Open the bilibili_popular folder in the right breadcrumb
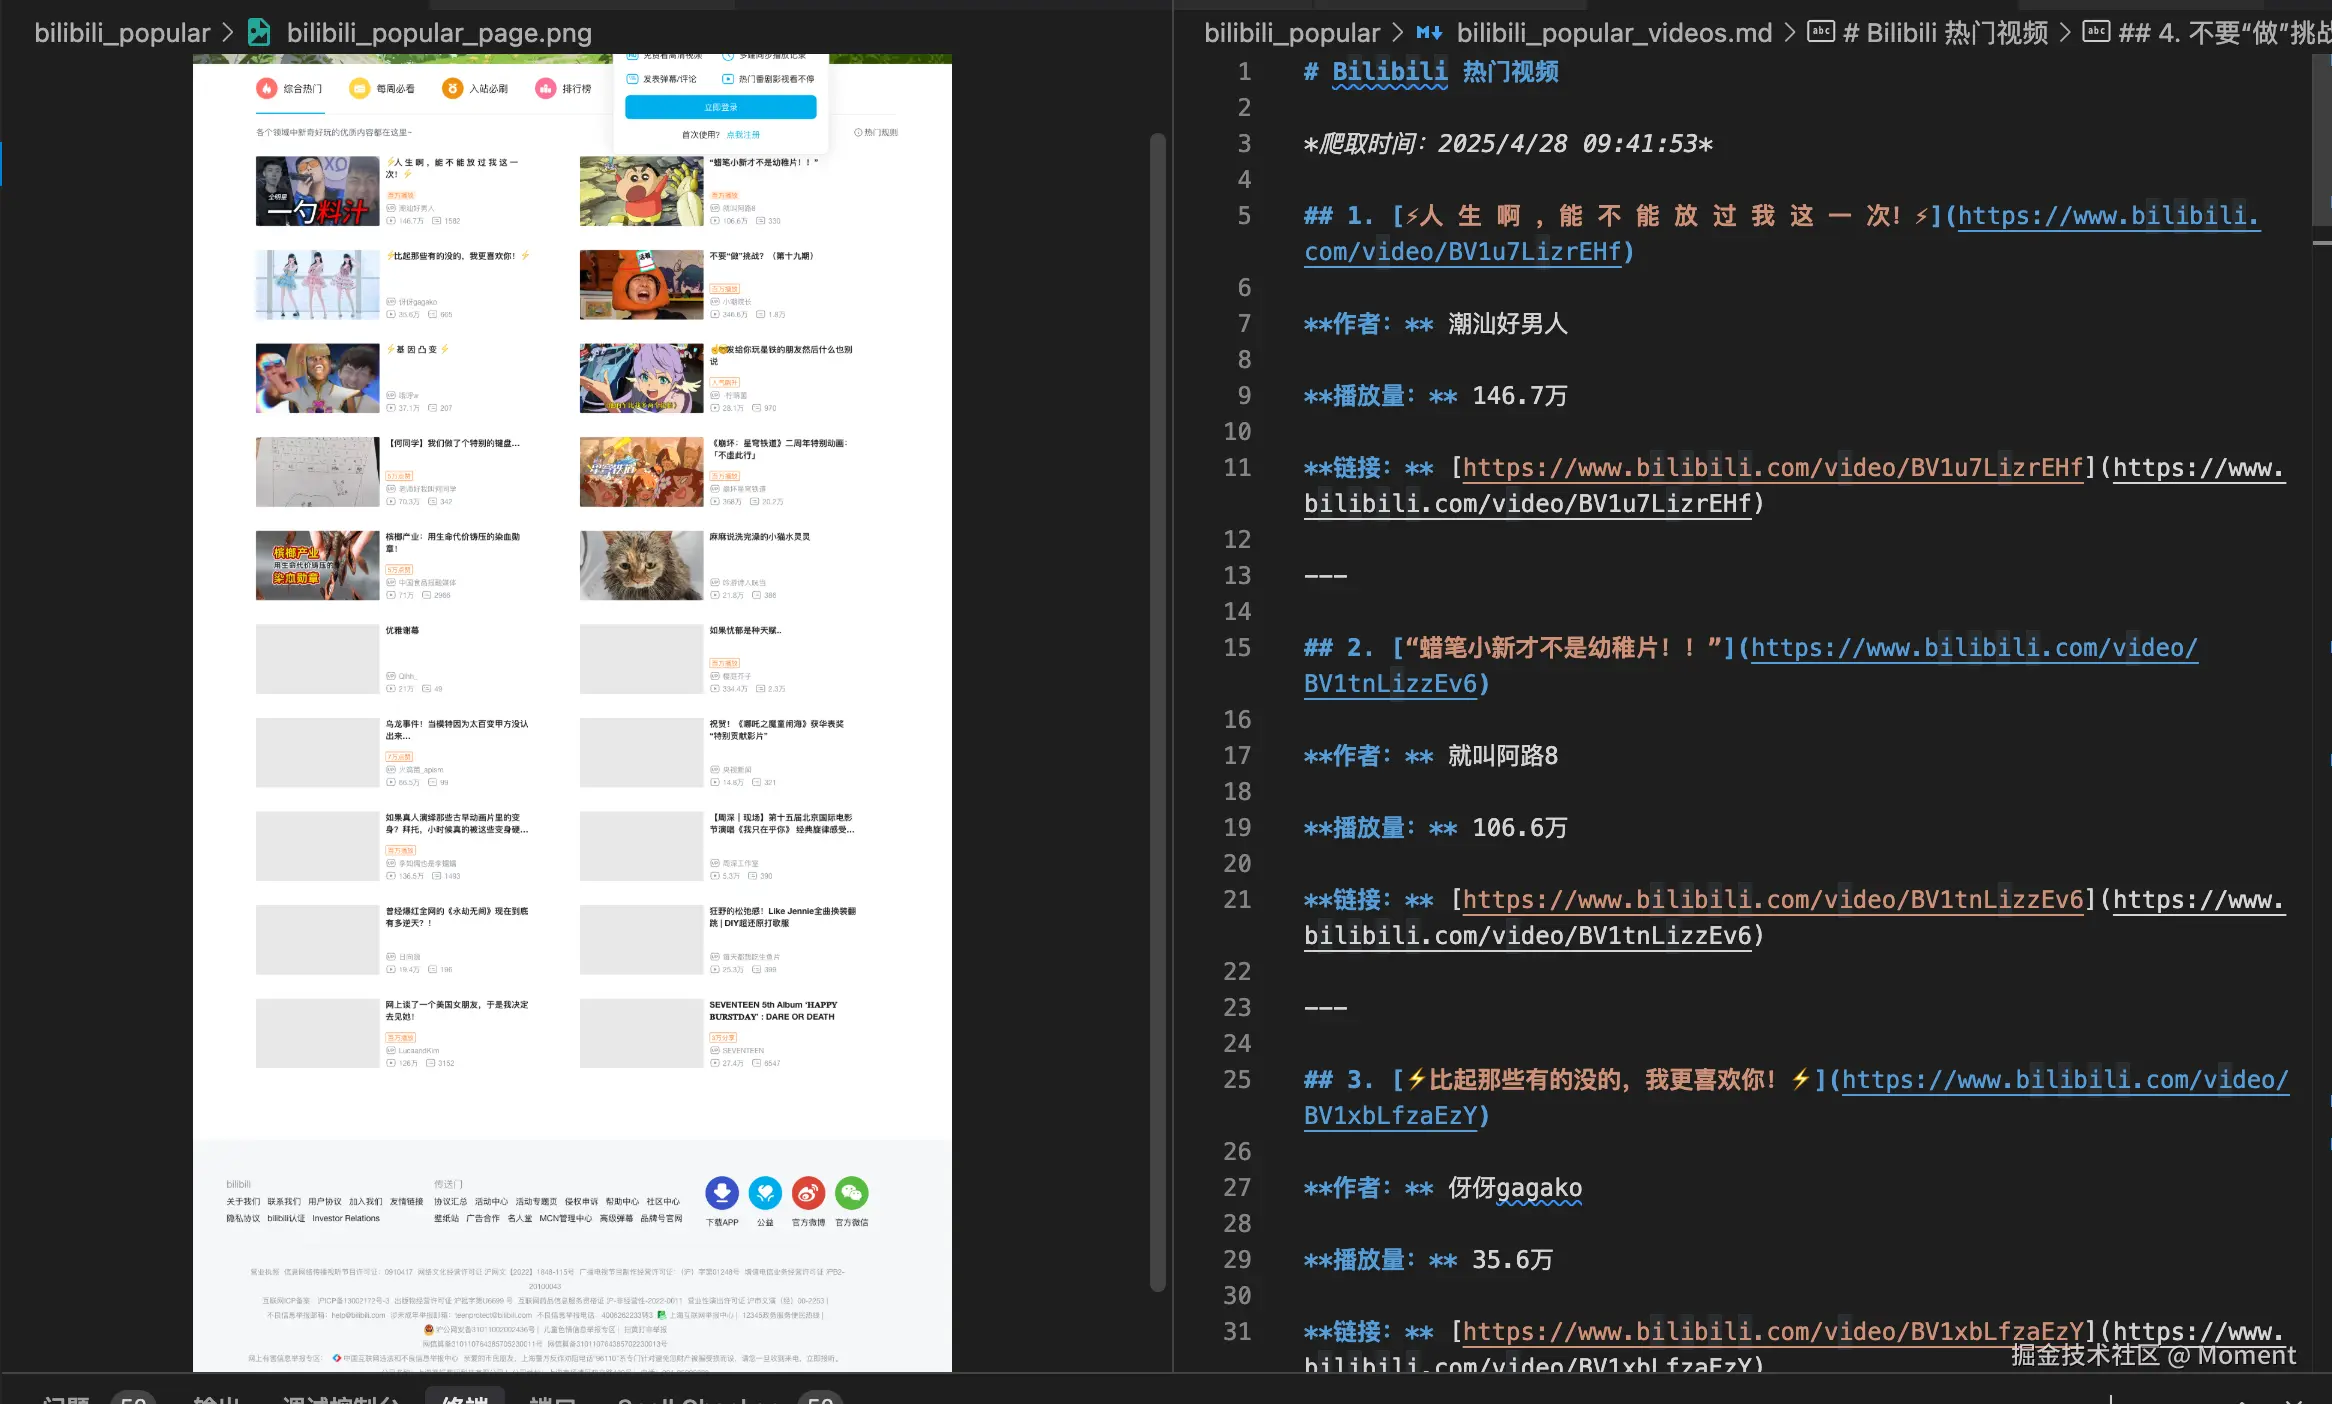The height and width of the screenshot is (1404, 2332). click(x=1292, y=33)
